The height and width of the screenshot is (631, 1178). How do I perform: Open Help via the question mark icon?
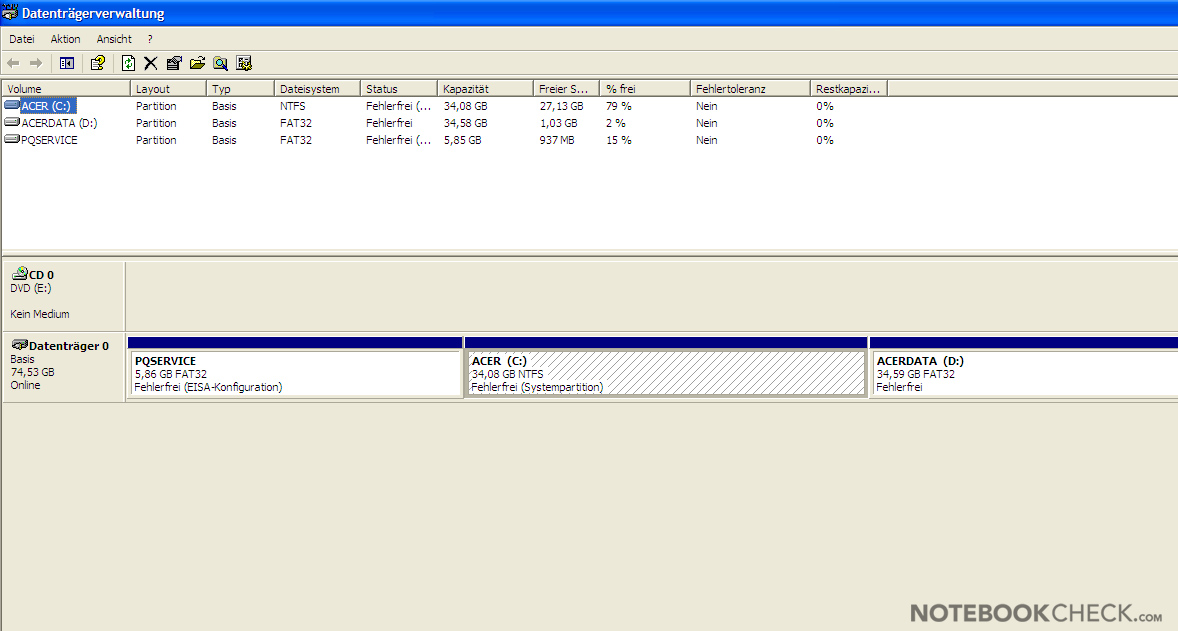pos(98,63)
